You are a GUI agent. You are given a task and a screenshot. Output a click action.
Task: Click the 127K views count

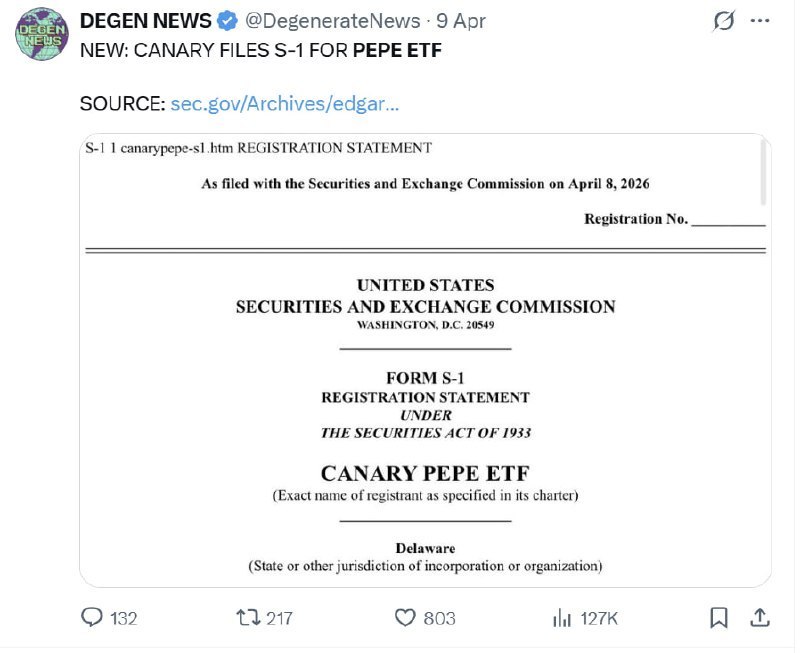[x=599, y=619]
